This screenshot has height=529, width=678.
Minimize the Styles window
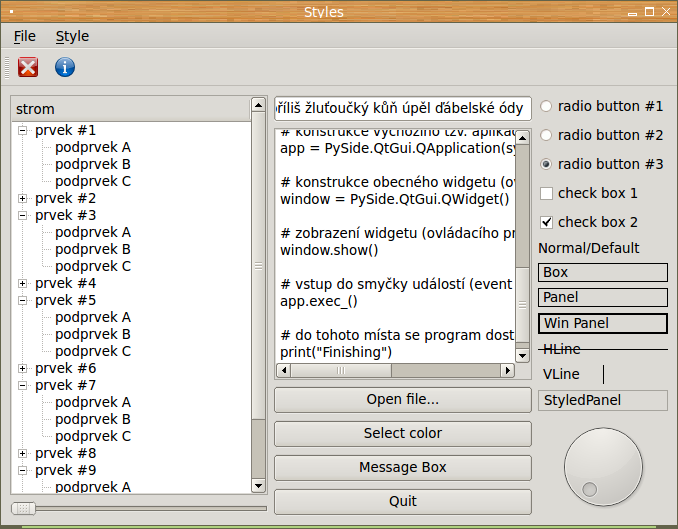pyautogui.click(x=633, y=13)
